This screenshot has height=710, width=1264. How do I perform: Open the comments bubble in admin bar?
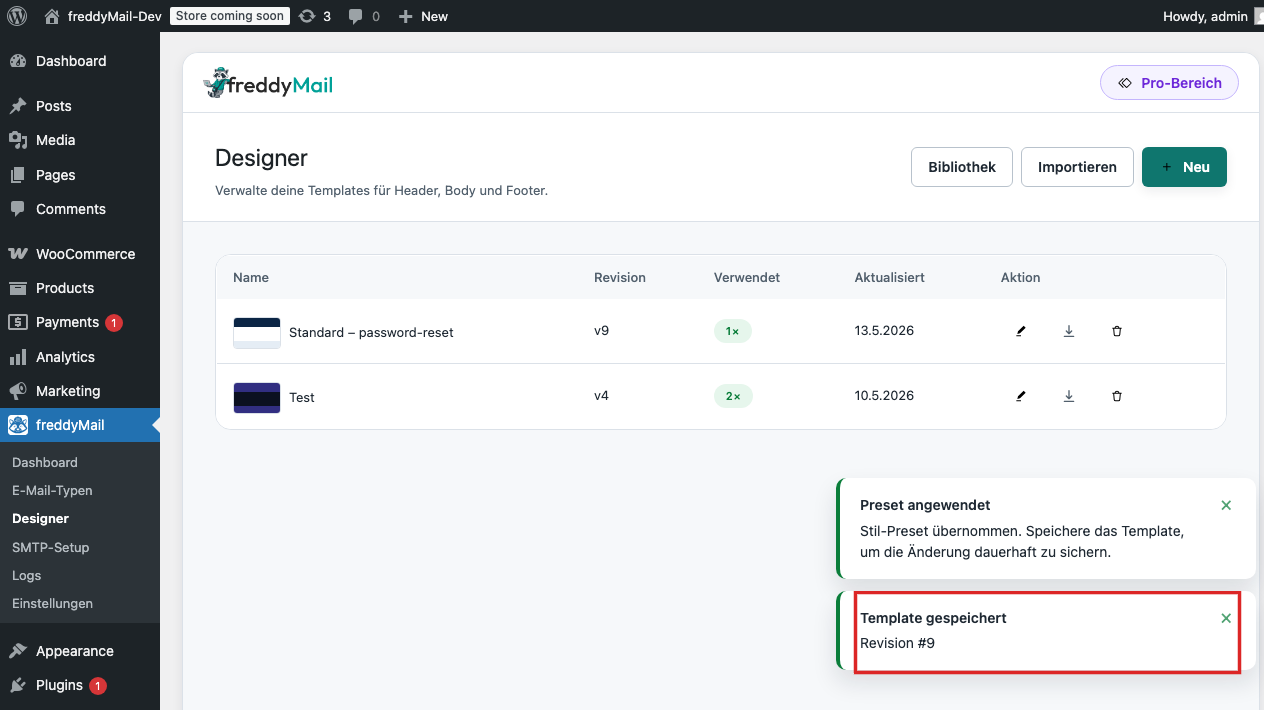point(364,16)
